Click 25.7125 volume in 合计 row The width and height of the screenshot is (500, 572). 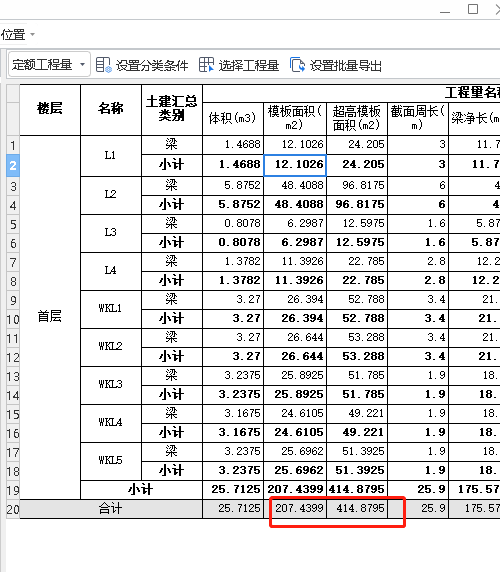233,509
